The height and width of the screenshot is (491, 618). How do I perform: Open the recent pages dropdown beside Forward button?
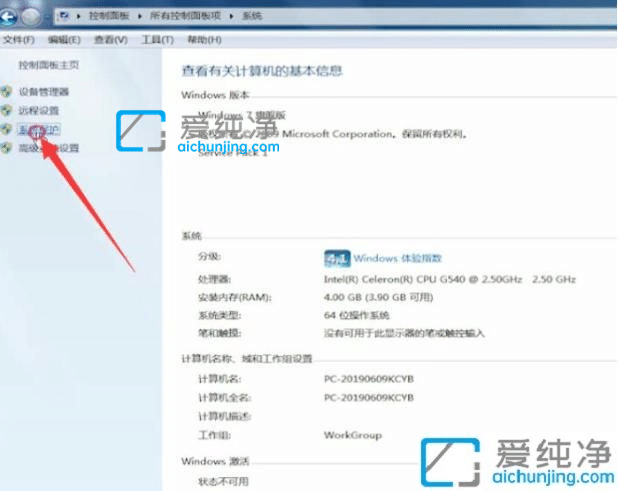tap(46, 17)
